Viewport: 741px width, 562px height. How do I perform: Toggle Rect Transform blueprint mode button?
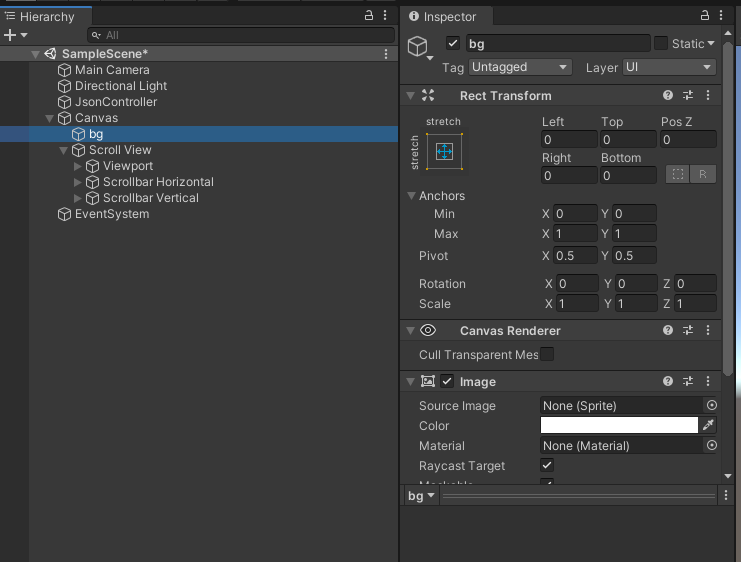pos(678,174)
